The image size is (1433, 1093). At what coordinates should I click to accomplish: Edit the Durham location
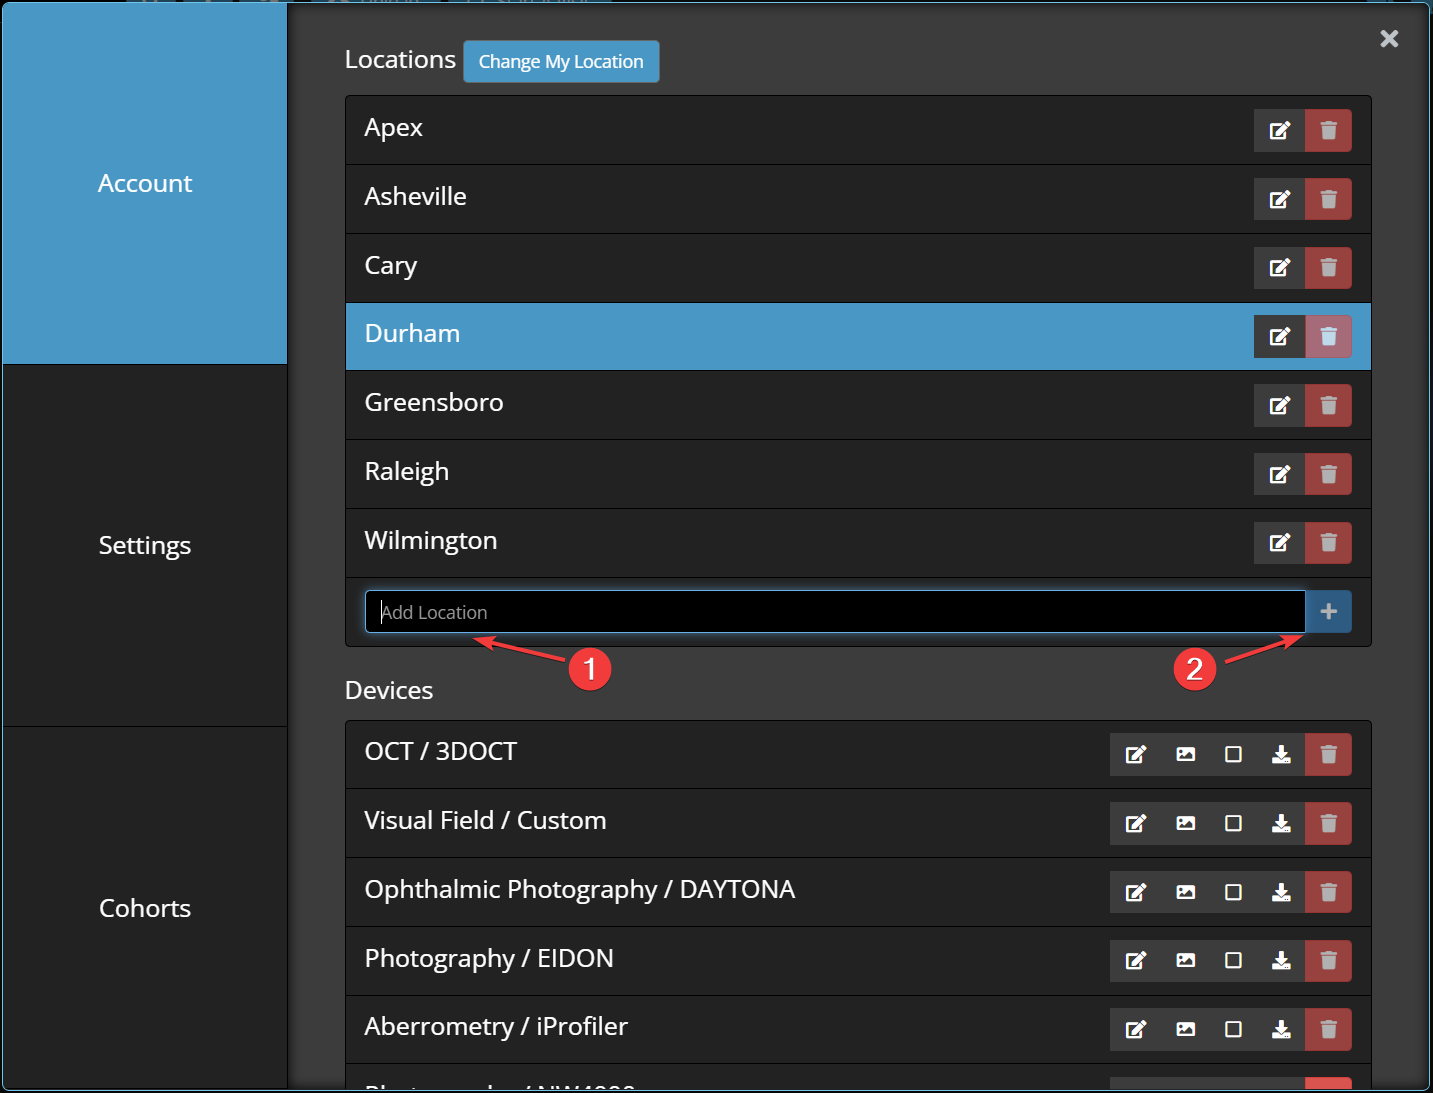pyautogui.click(x=1280, y=336)
